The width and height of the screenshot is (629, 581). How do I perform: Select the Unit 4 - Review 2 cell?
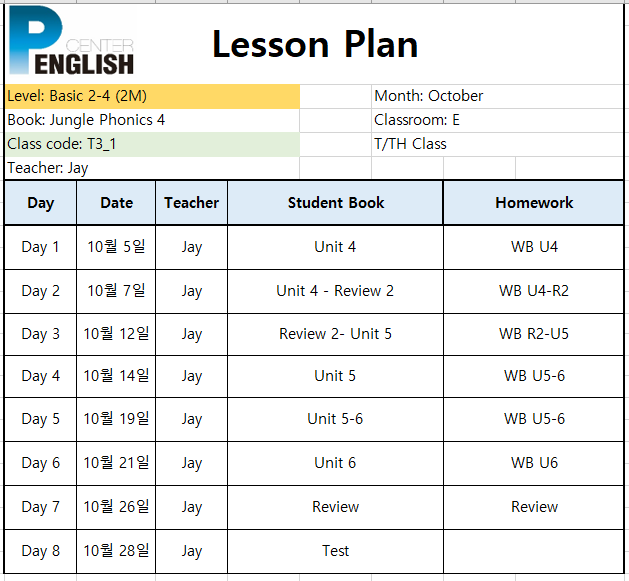(335, 291)
